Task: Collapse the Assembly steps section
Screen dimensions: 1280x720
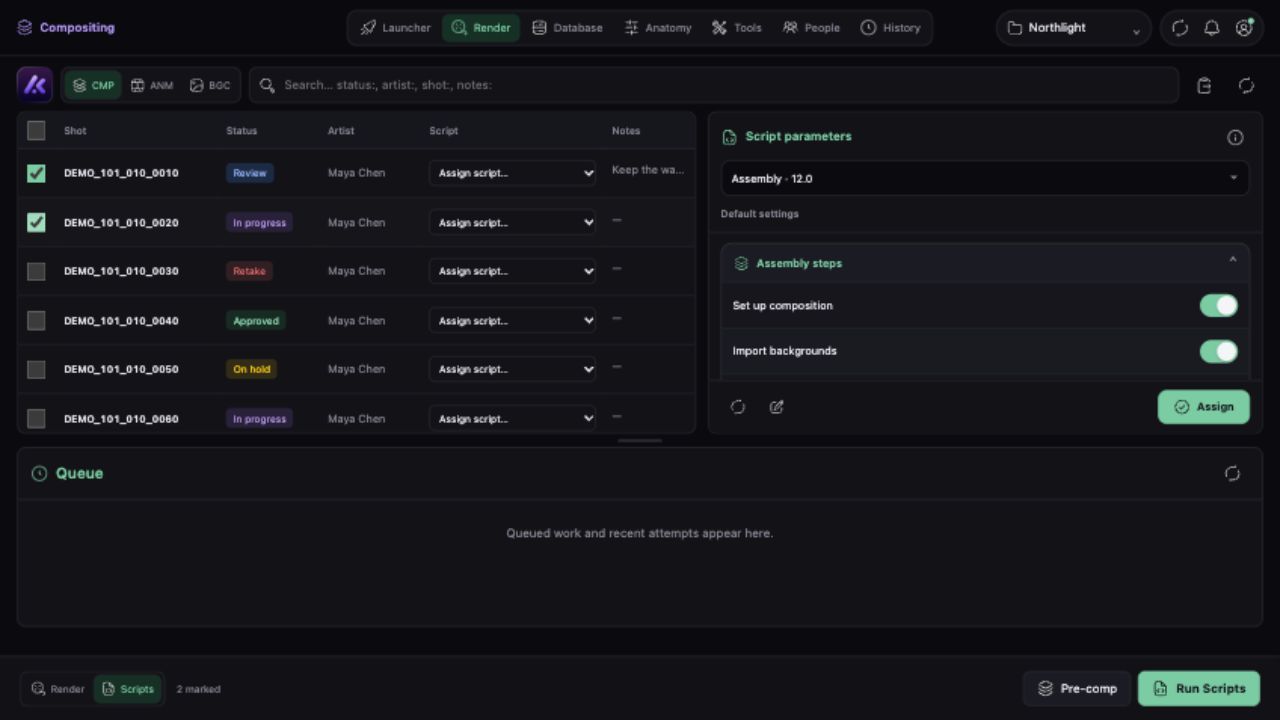Action: click(x=1232, y=260)
